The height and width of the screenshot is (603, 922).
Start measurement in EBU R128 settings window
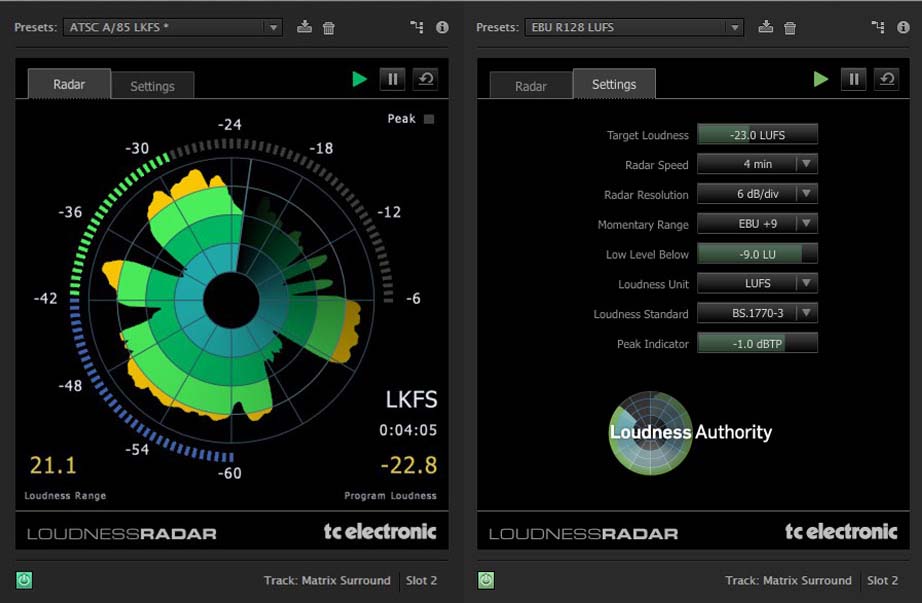tap(820, 79)
